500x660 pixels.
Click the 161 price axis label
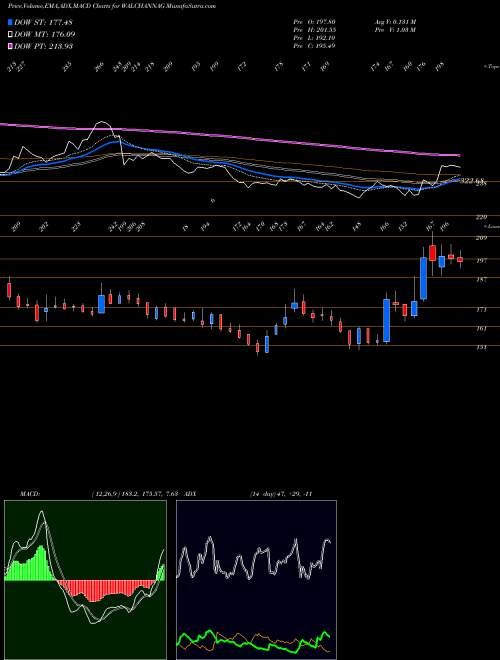[x=481, y=328]
